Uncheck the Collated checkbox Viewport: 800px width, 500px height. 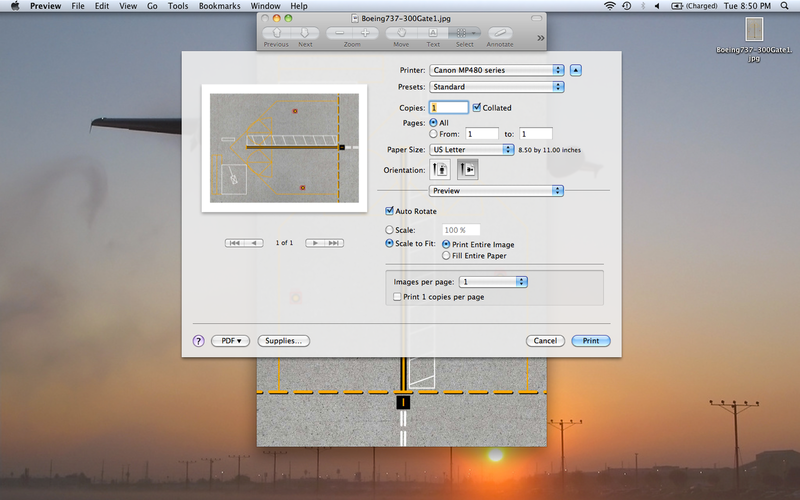[x=477, y=107]
